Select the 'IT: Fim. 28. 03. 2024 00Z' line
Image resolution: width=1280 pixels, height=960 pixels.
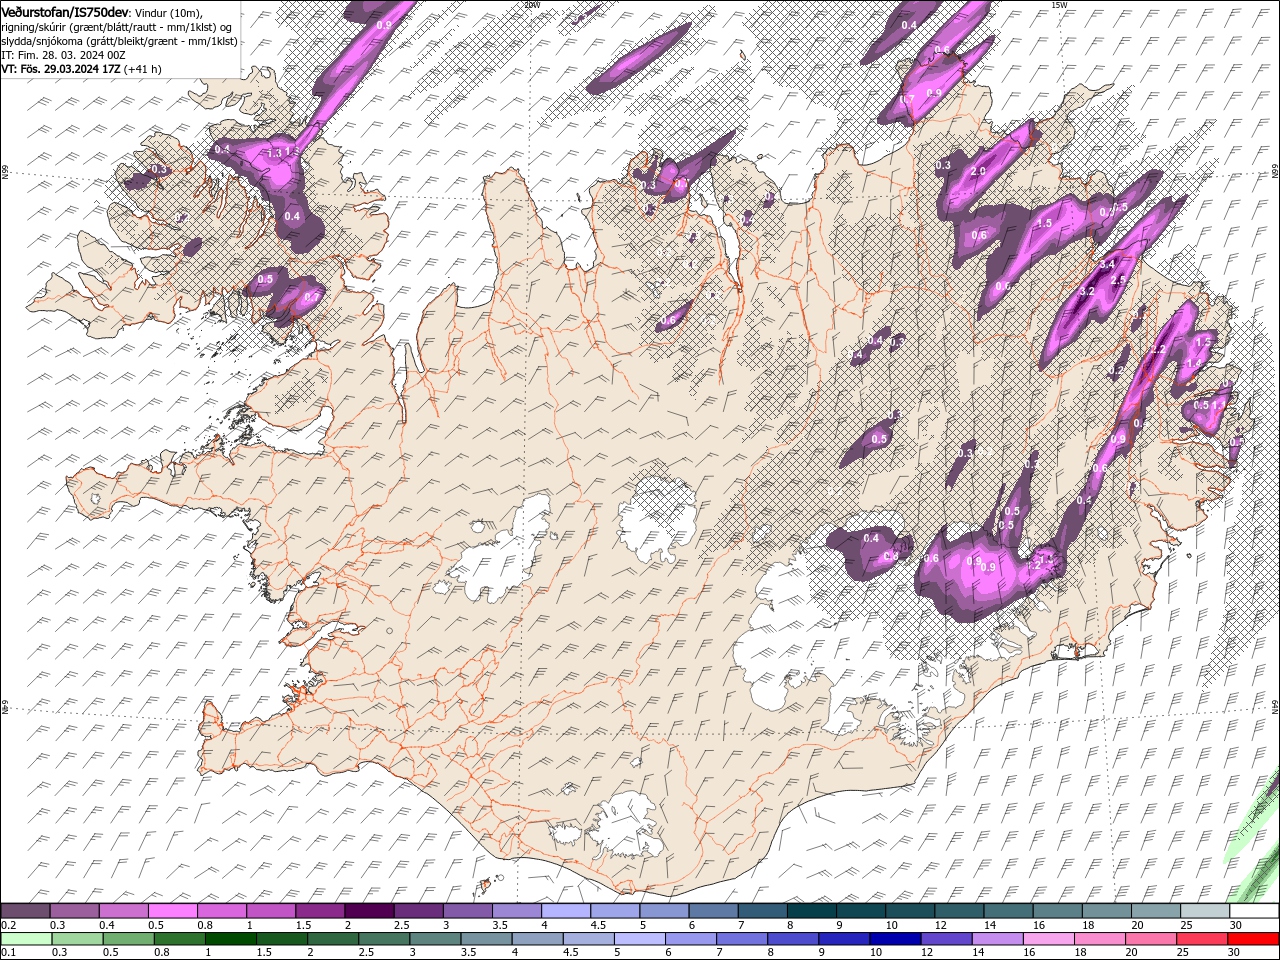(x=63, y=55)
